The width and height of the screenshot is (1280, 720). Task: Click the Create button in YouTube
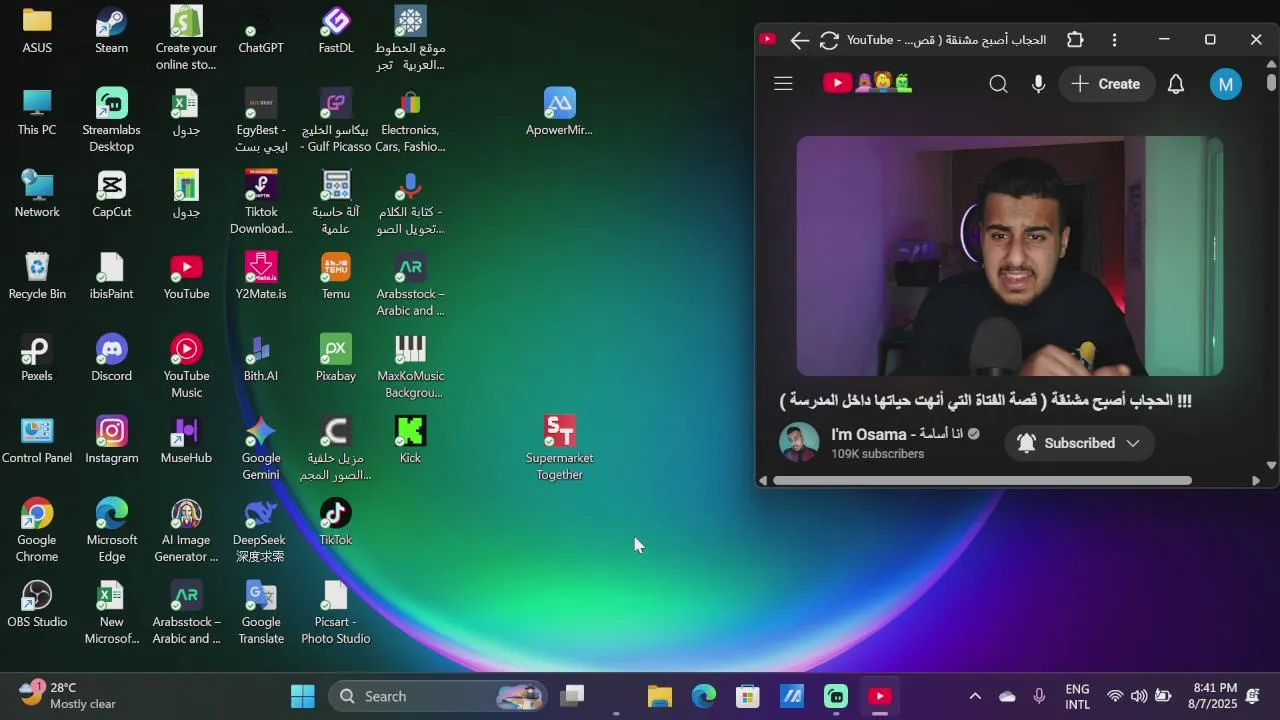tap(1106, 84)
